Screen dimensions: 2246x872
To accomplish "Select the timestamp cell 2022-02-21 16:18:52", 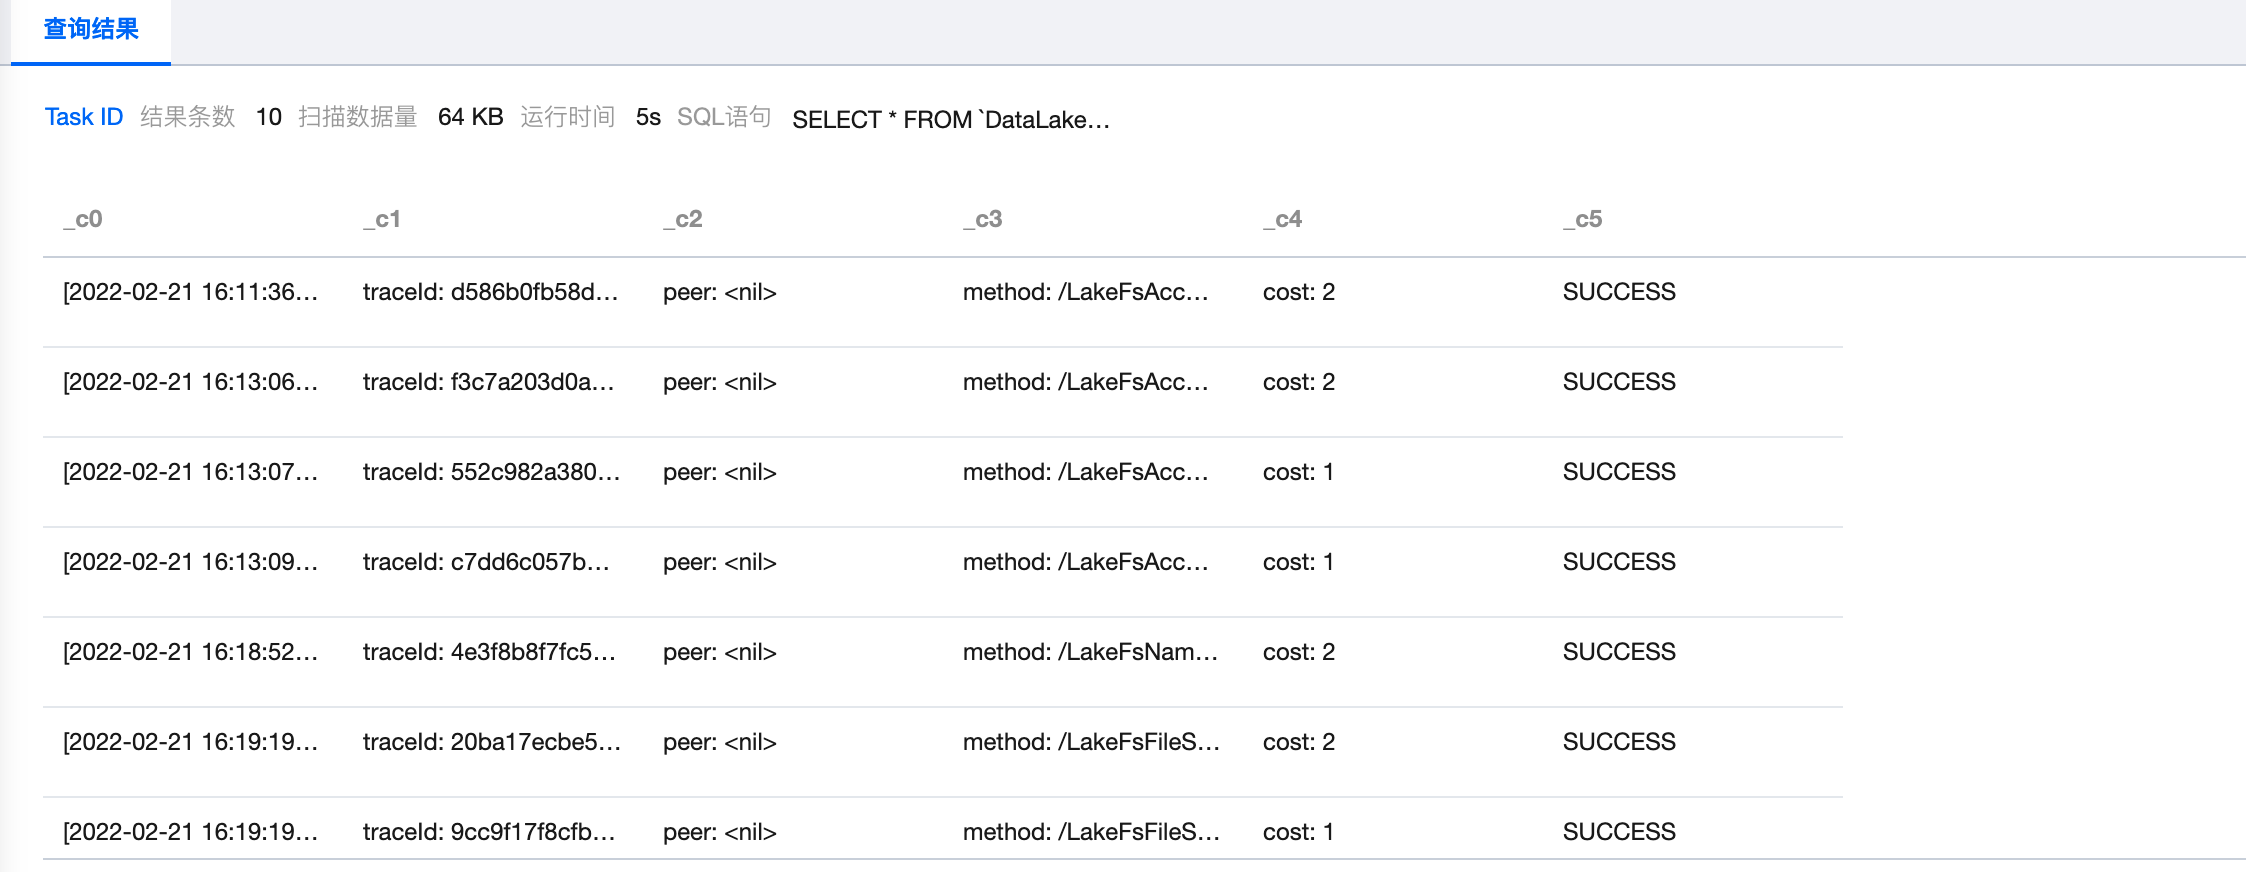I will [190, 652].
